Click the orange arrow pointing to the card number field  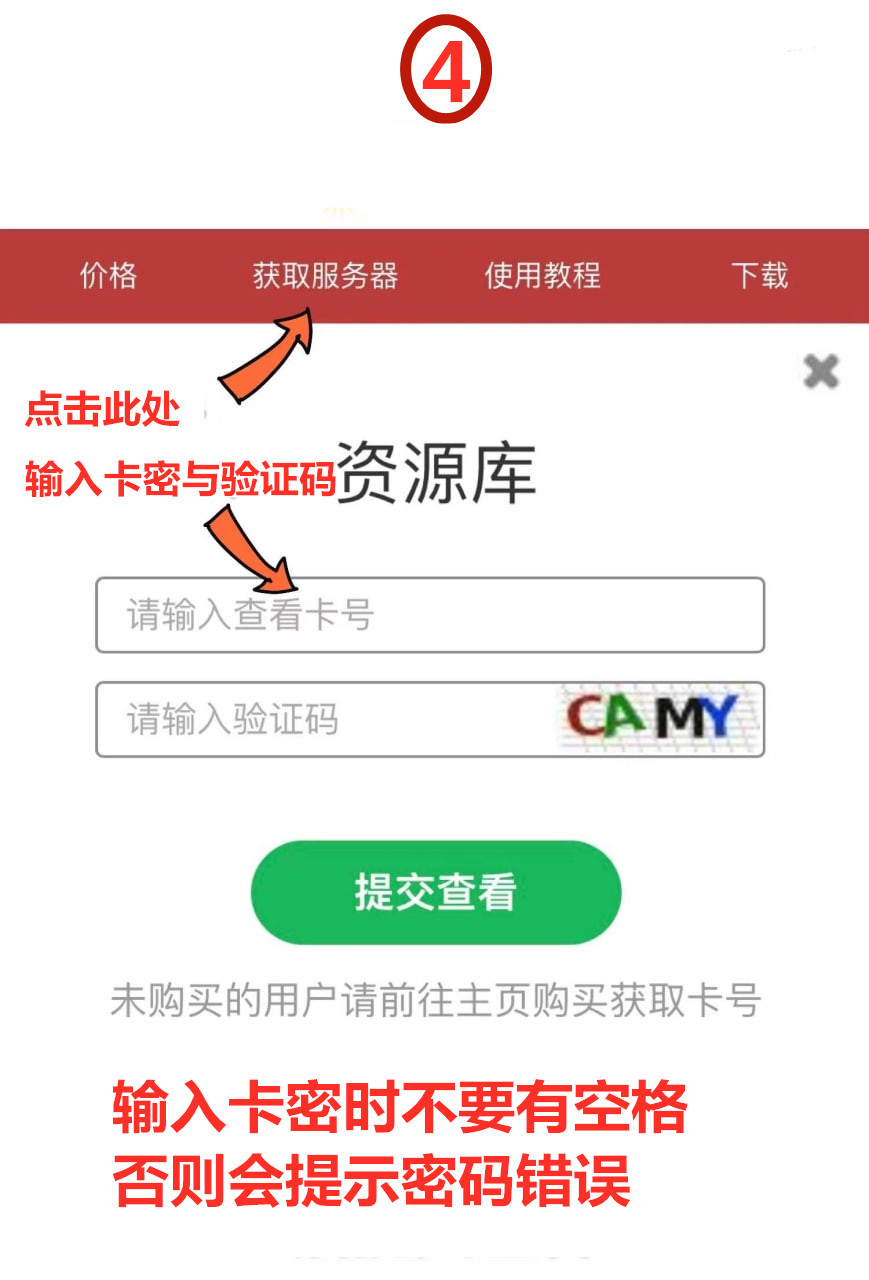pos(252,552)
